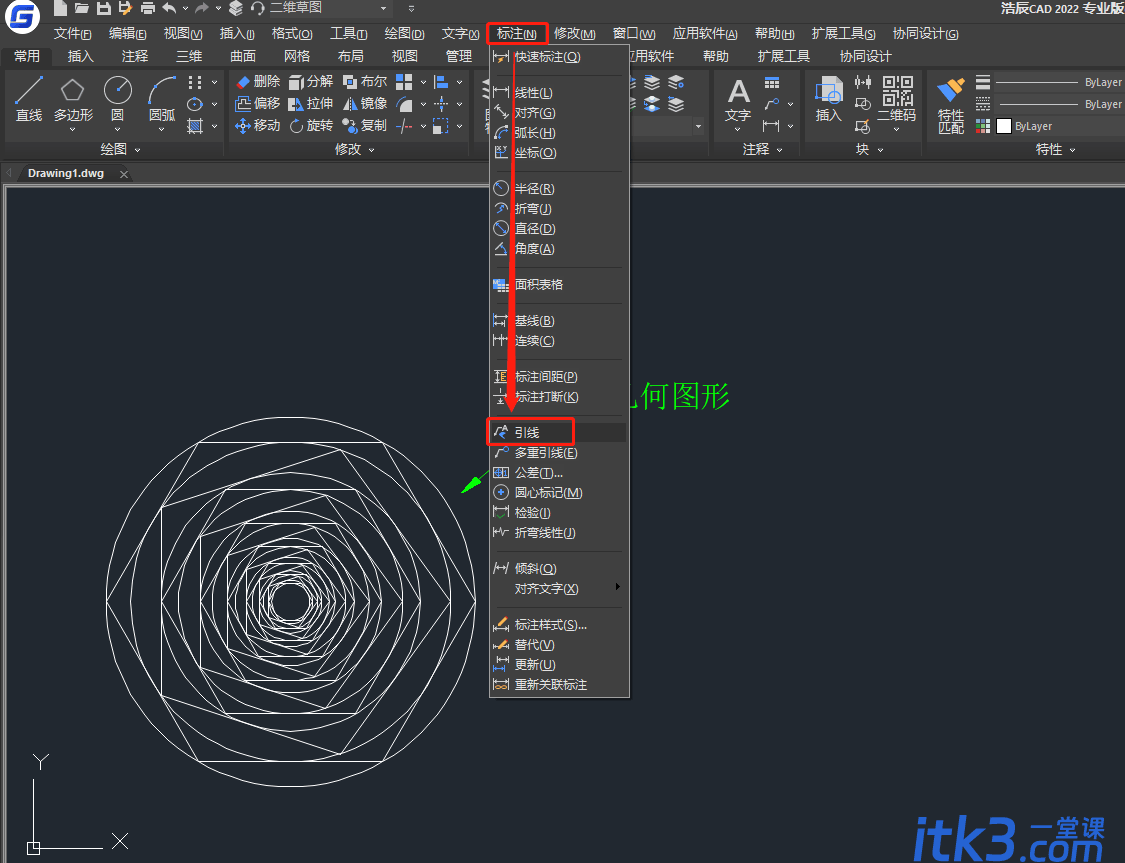Viewport: 1125px width, 863px height.
Task: Select the 多边形 polygon tool
Action: click(x=73, y=99)
